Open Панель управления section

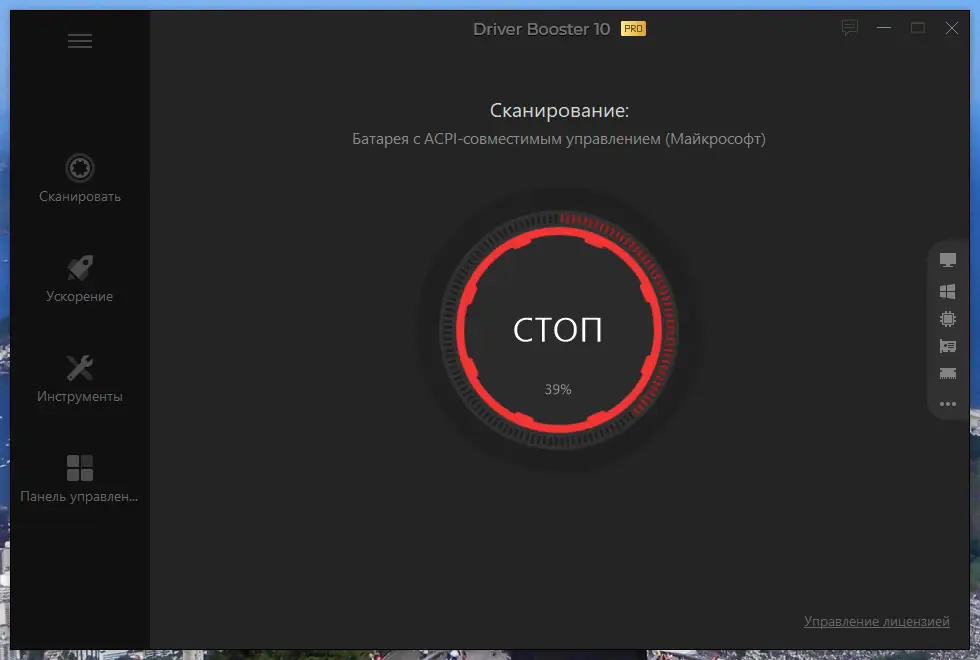click(x=79, y=479)
